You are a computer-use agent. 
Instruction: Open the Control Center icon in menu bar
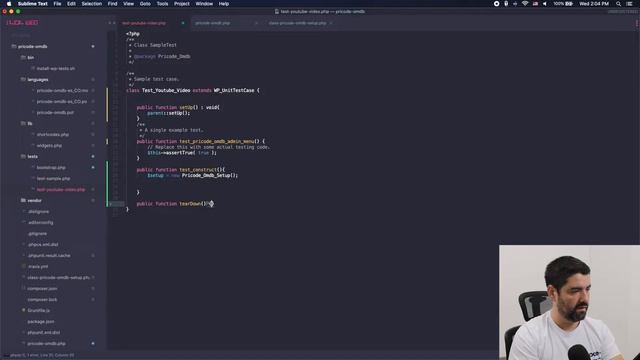pos(629,4)
